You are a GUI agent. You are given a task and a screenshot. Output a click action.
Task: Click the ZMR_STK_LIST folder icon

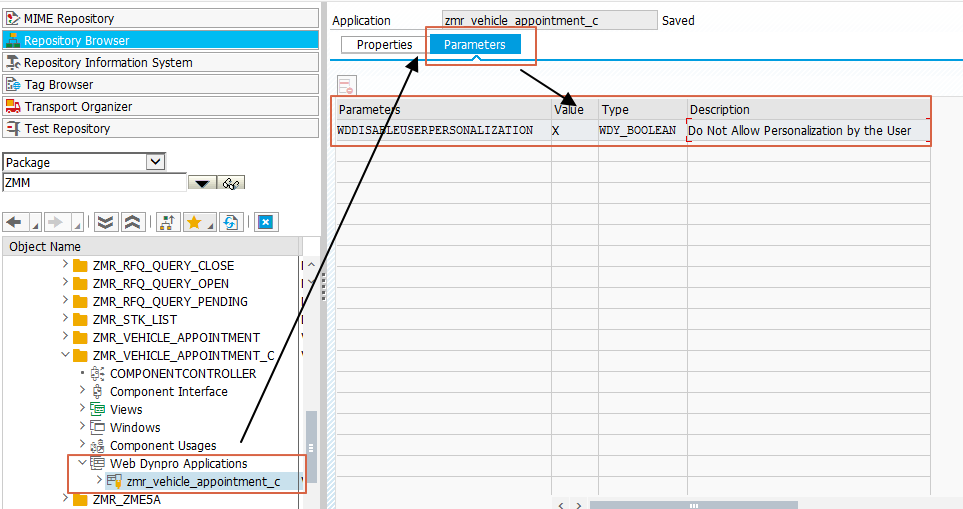pos(80,320)
